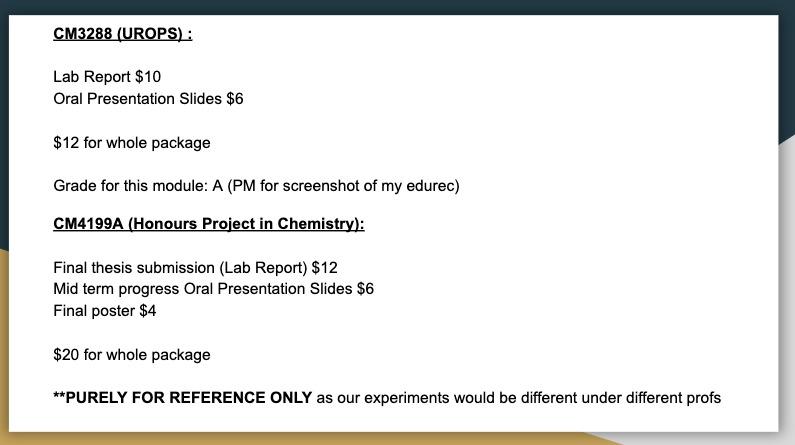The width and height of the screenshot is (795, 445).
Task: Click the "$12 for whole package" line
Action: (132, 143)
